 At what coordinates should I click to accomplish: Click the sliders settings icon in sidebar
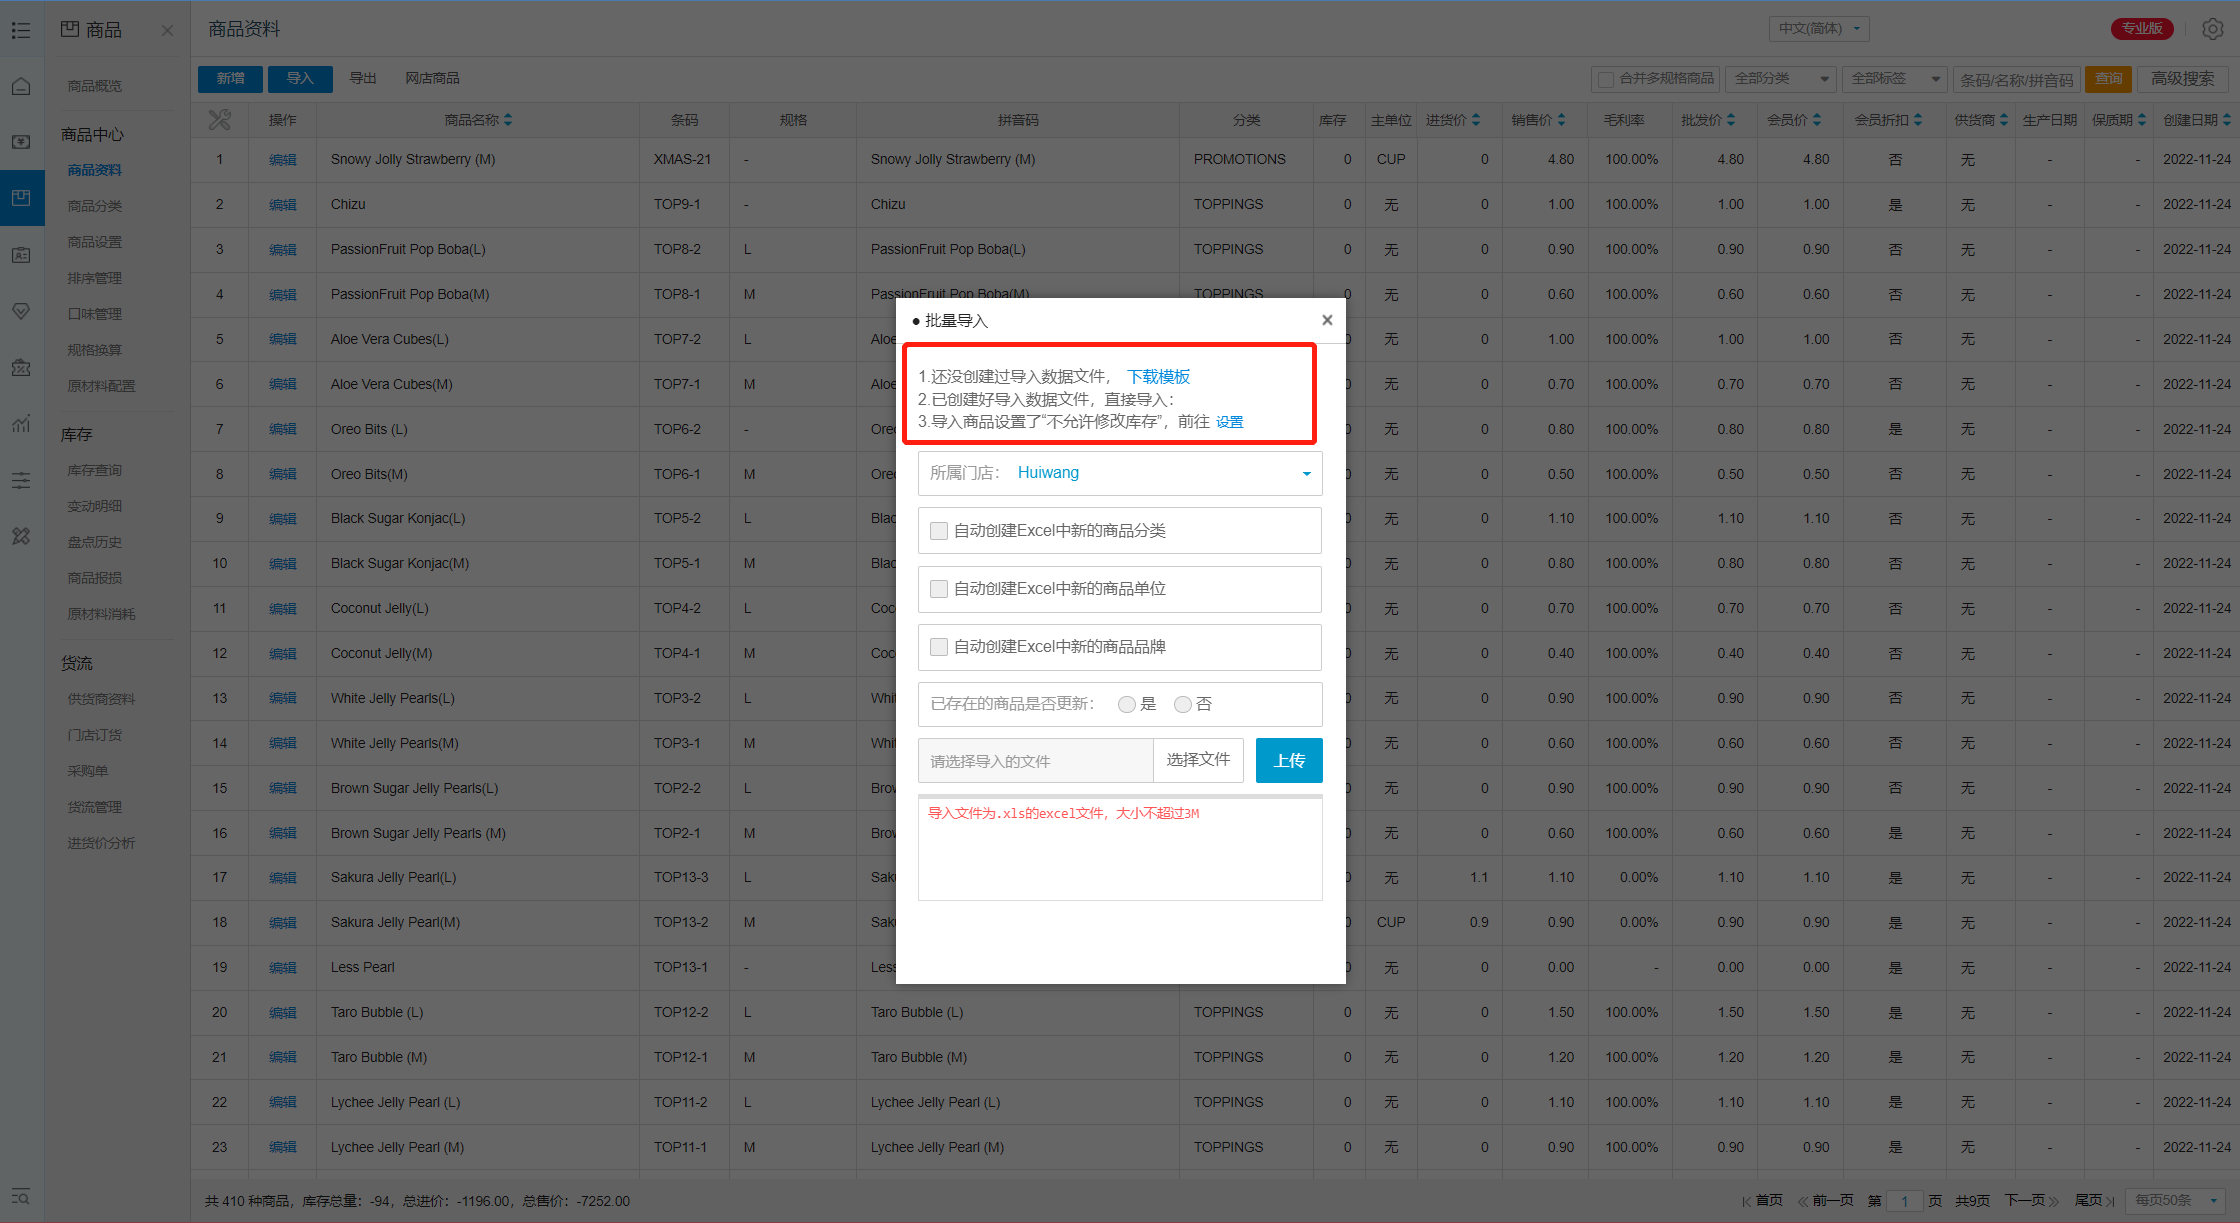(x=21, y=481)
